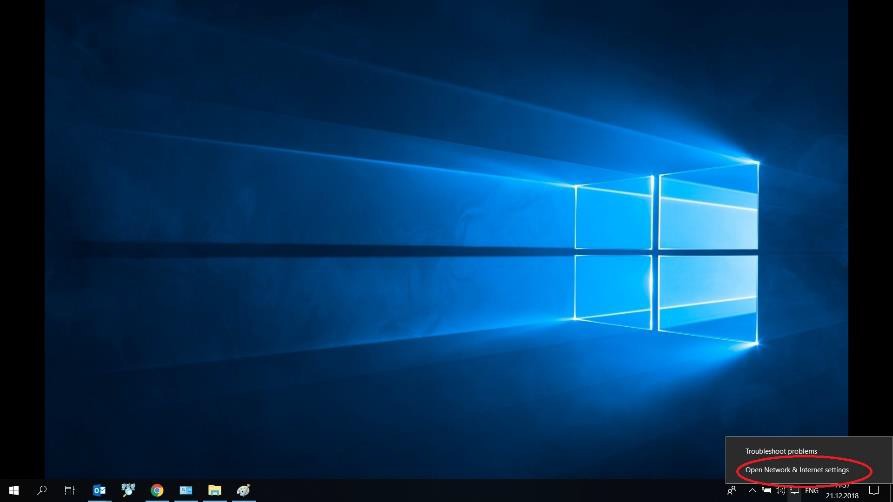893x502 pixels.
Task: Open taskbar search magnifier
Action: 42,490
